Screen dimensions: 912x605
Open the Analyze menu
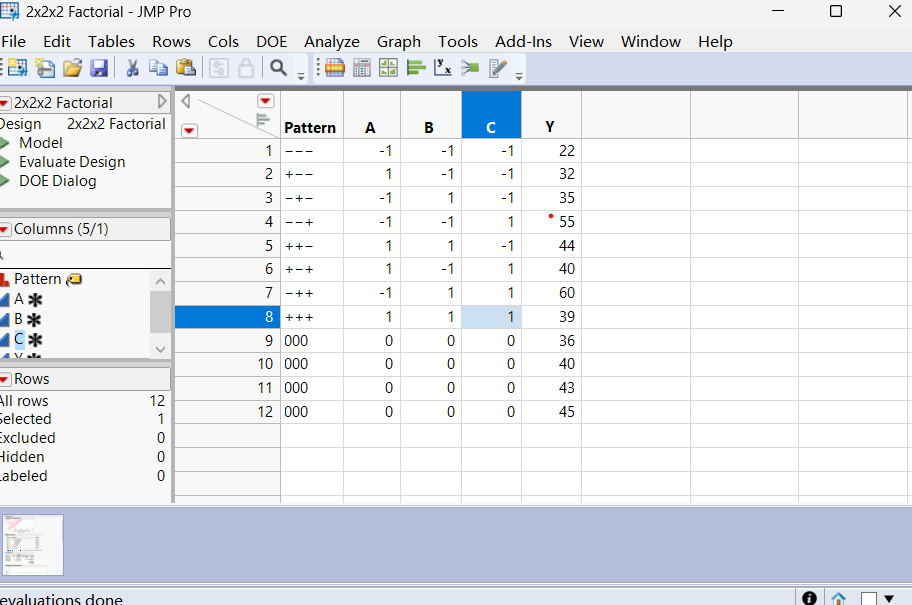[331, 42]
